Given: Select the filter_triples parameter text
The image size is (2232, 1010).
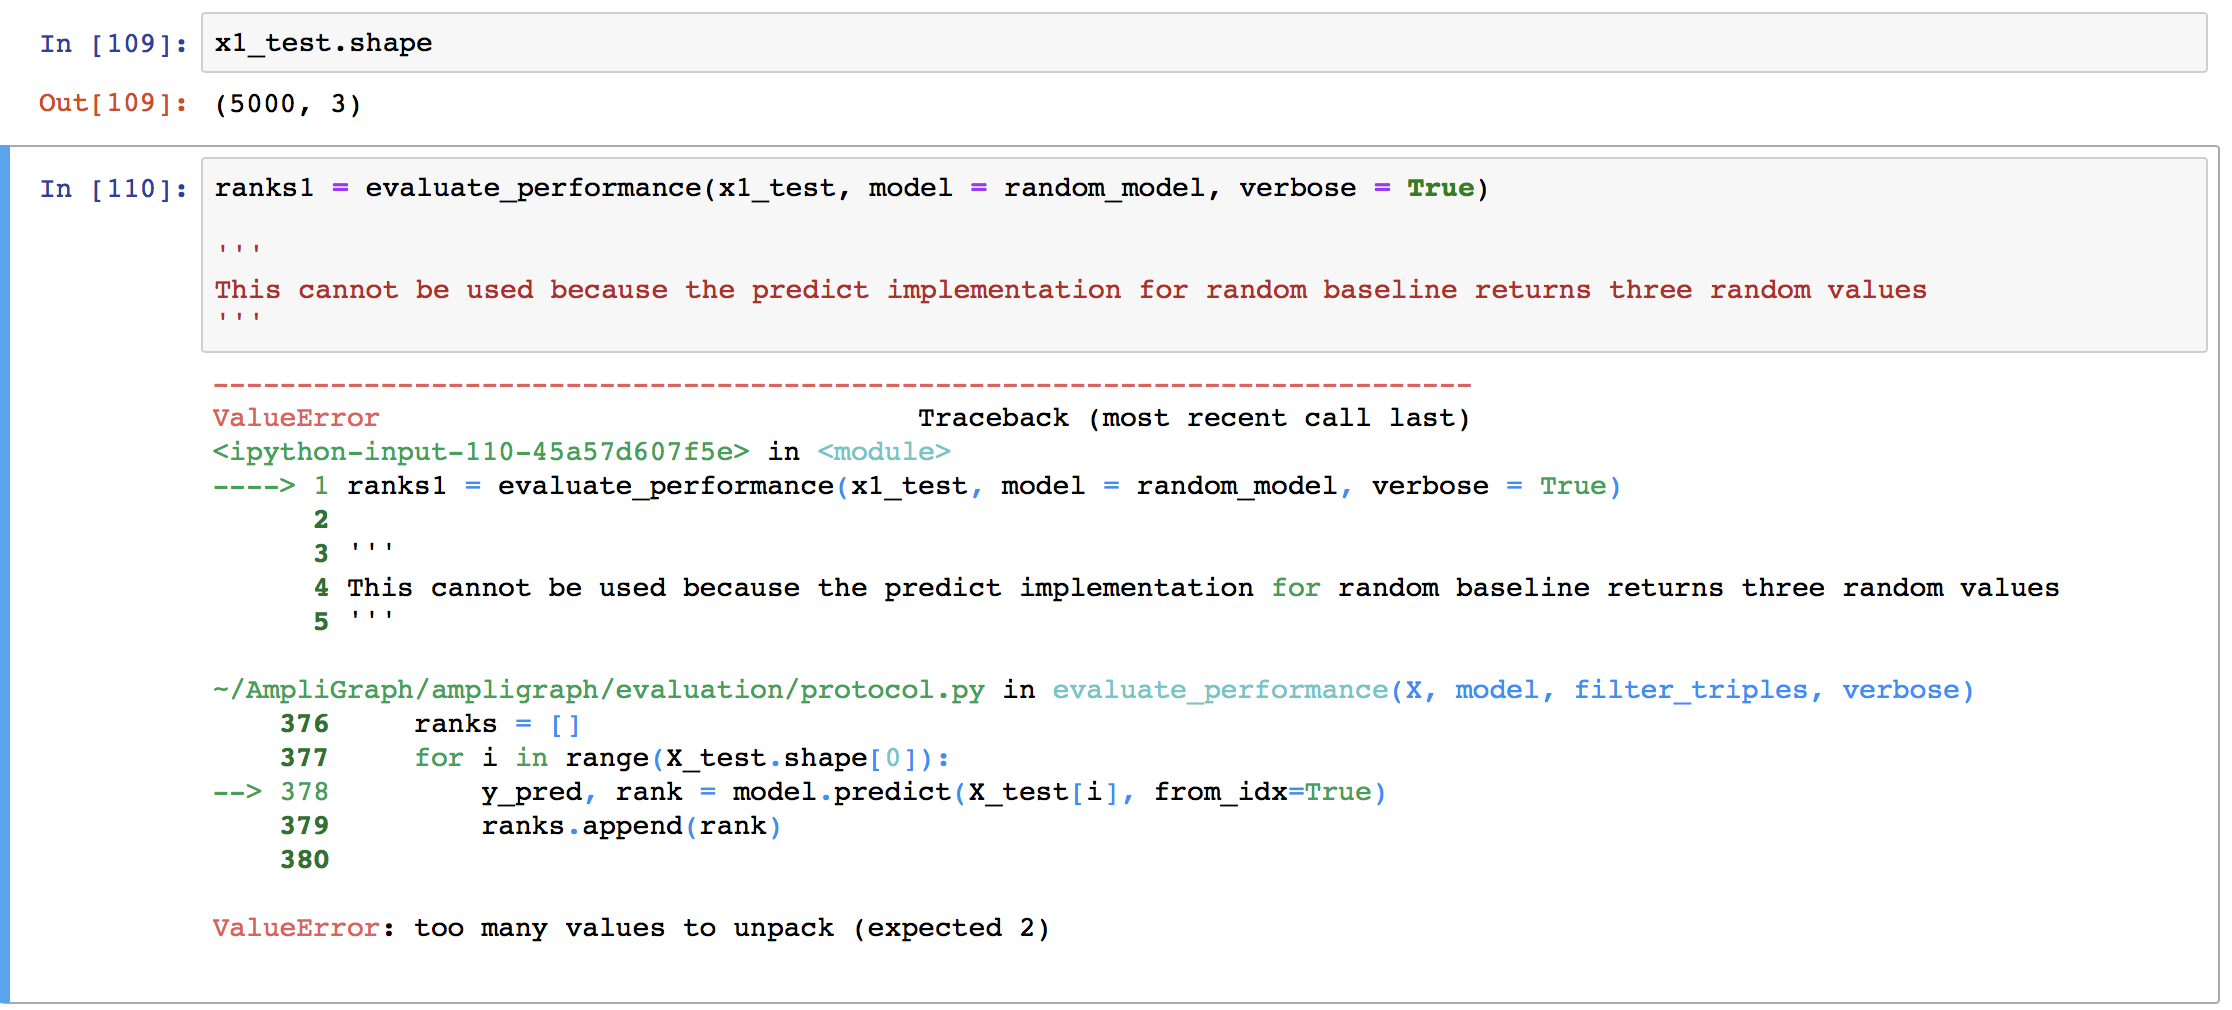Looking at the screenshot, I should 1693,689.
